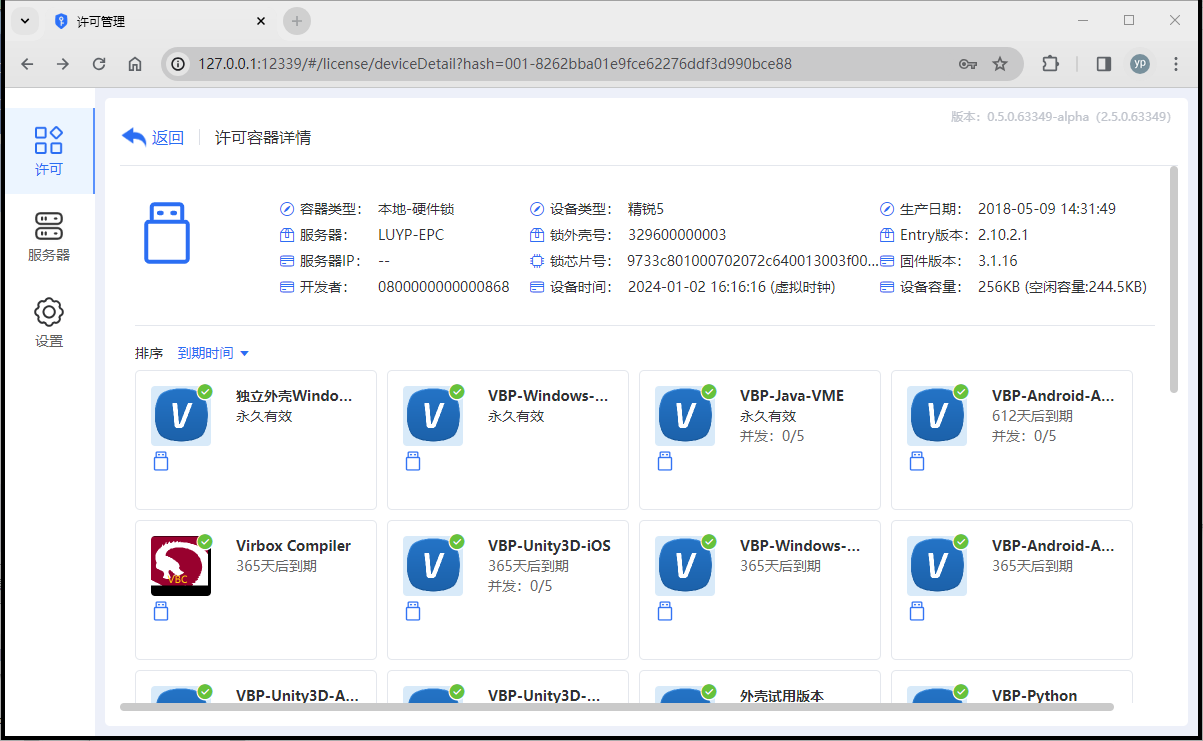1203x741 pixels.
Task: Click the vertical scrollbar of the details page
Action: 1174,279
